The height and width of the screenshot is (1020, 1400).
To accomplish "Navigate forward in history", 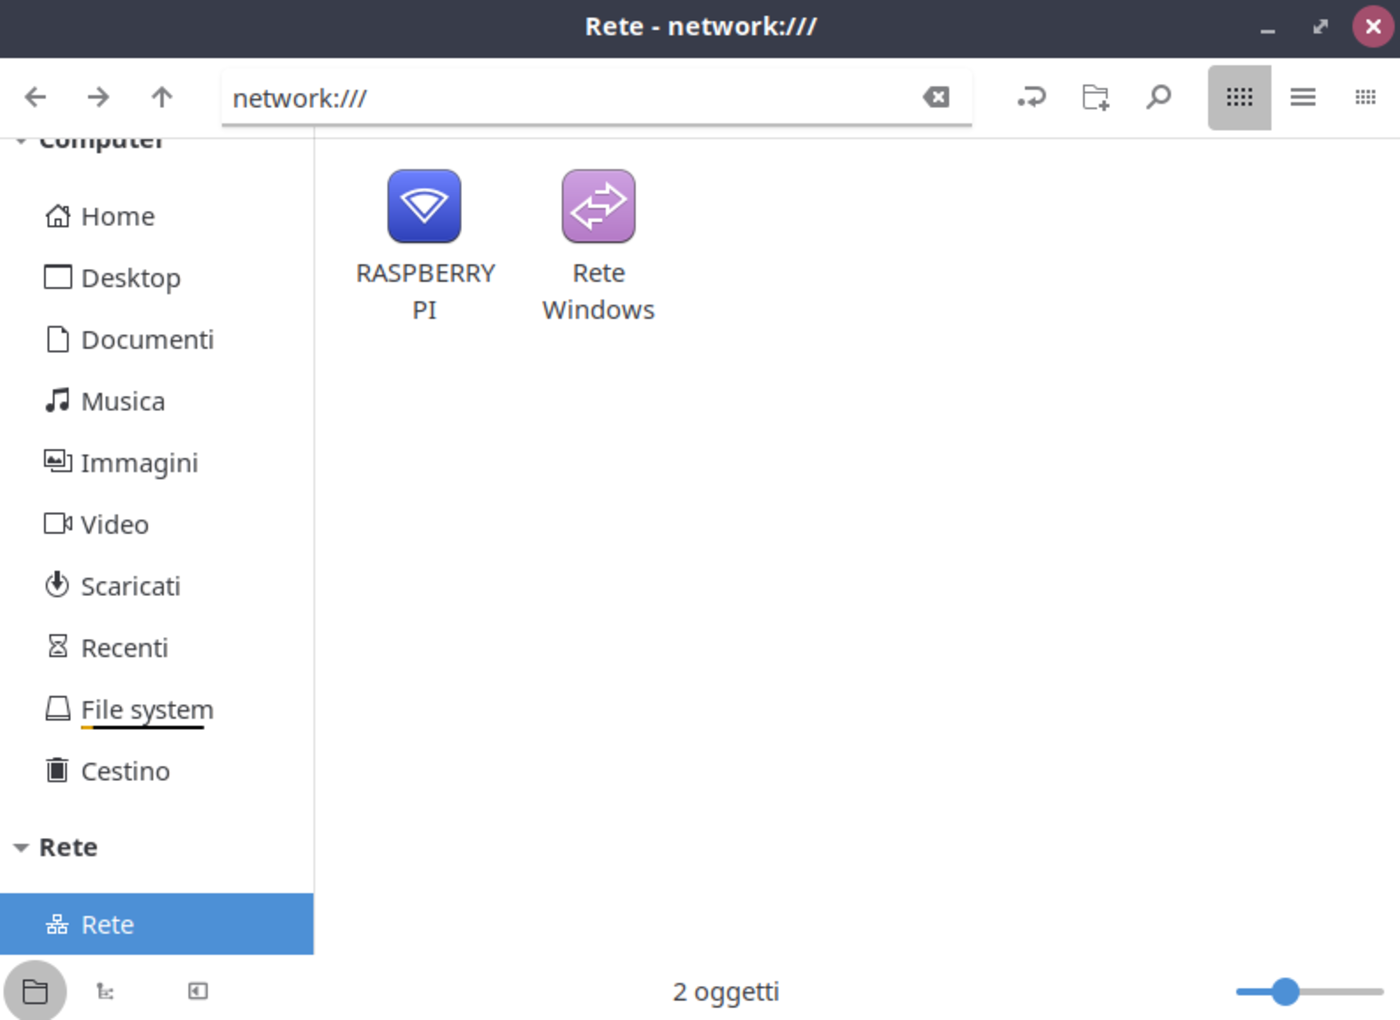I will click(x=98, y=97).
